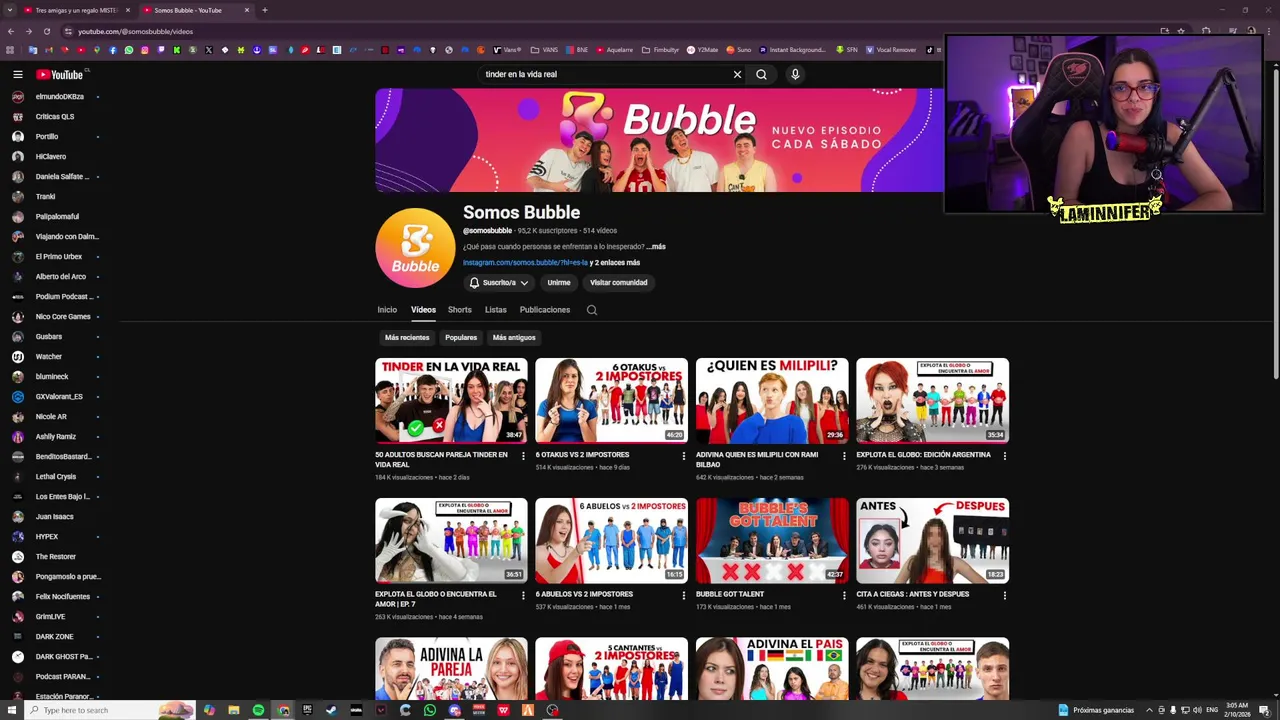Play ¿Quien es Milipili? thumbnail
Viewport: 1280px width, 720px height.
[772, 400]
